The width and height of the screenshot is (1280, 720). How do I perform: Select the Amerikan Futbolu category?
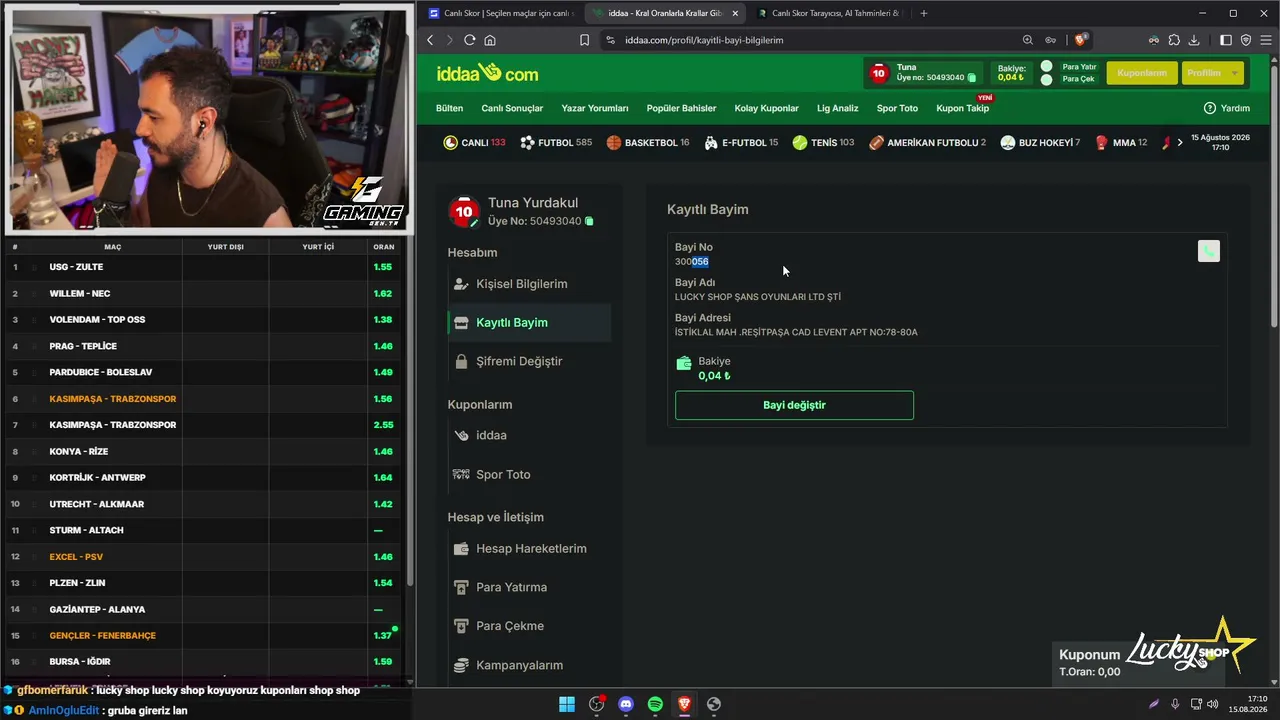(927, 143)
